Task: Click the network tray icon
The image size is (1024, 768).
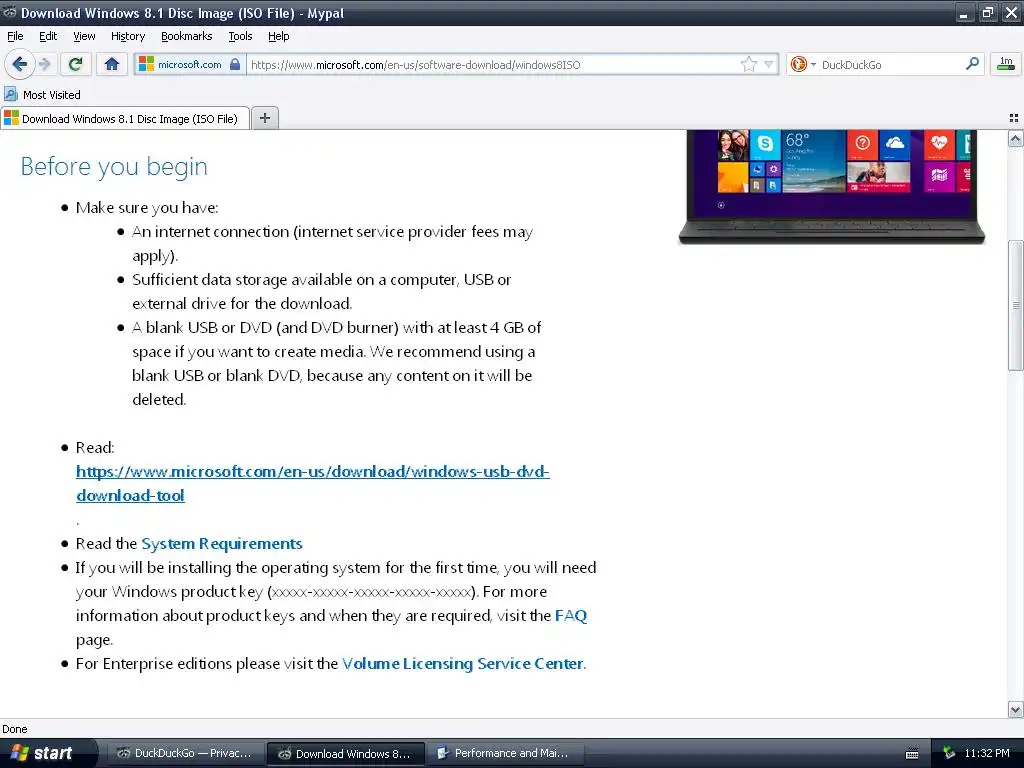Action: click(x=949, y=753)
